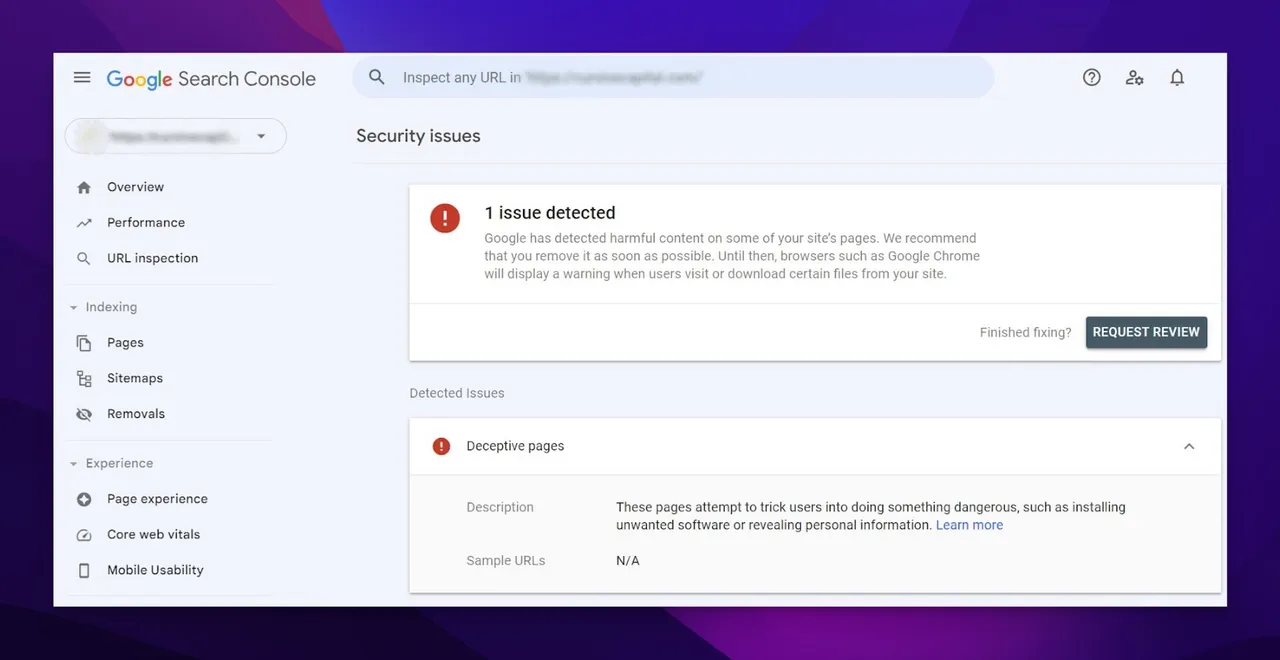The image size is (1280, 660).
Task: Click the 'Detected Issues' label
Action: tap(457, 393)
